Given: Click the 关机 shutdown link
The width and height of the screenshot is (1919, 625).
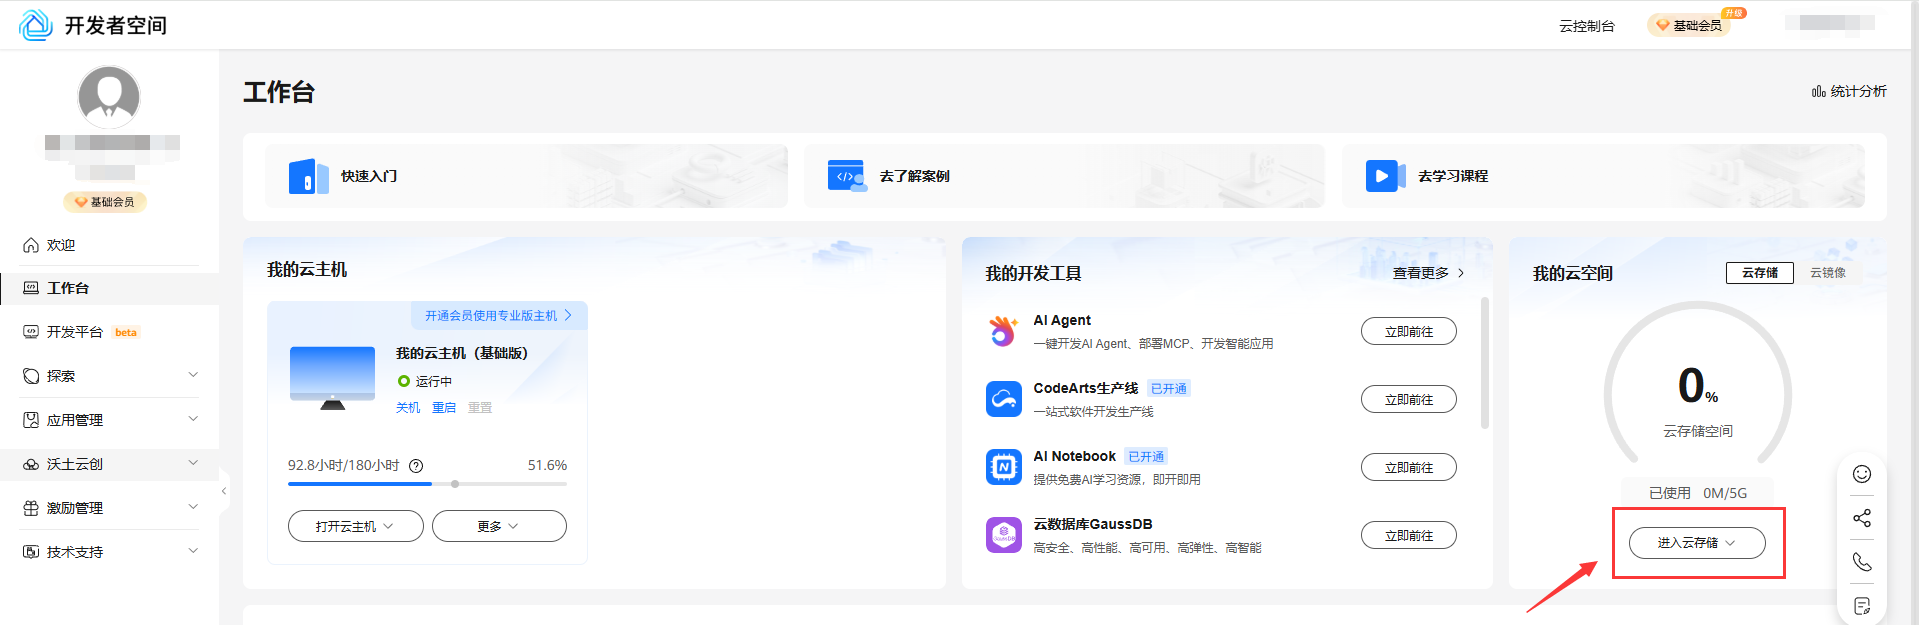Looking at the screenshot, I should (x=408, y=408).
